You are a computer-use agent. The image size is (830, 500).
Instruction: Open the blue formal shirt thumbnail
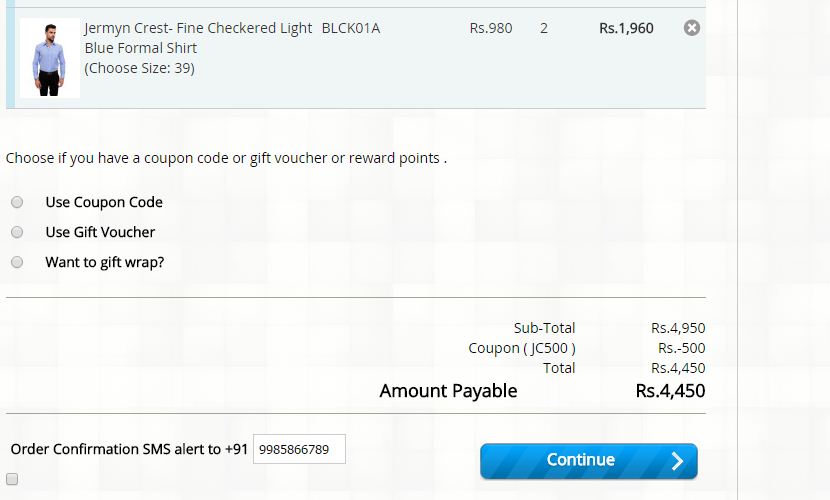[49, 58]
